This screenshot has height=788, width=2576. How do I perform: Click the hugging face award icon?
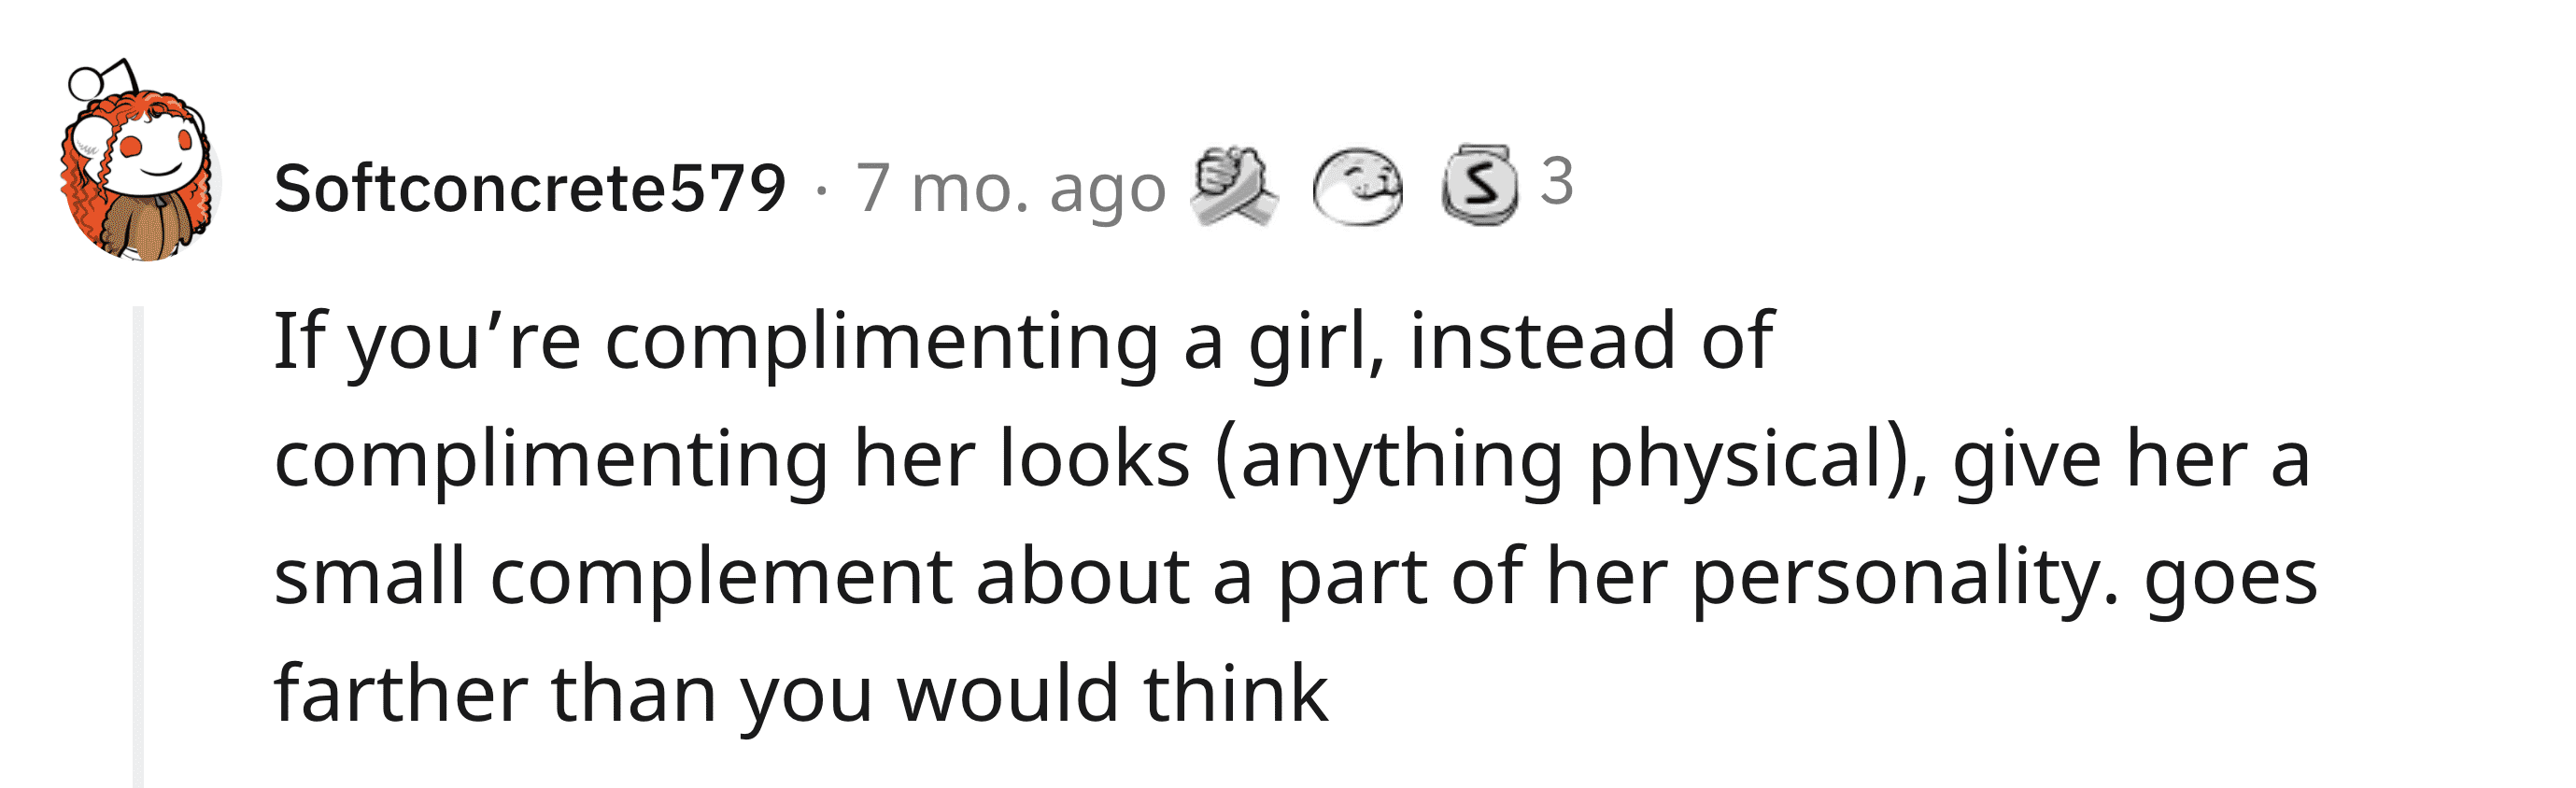pyautogui.click(x=1357, y=187)
